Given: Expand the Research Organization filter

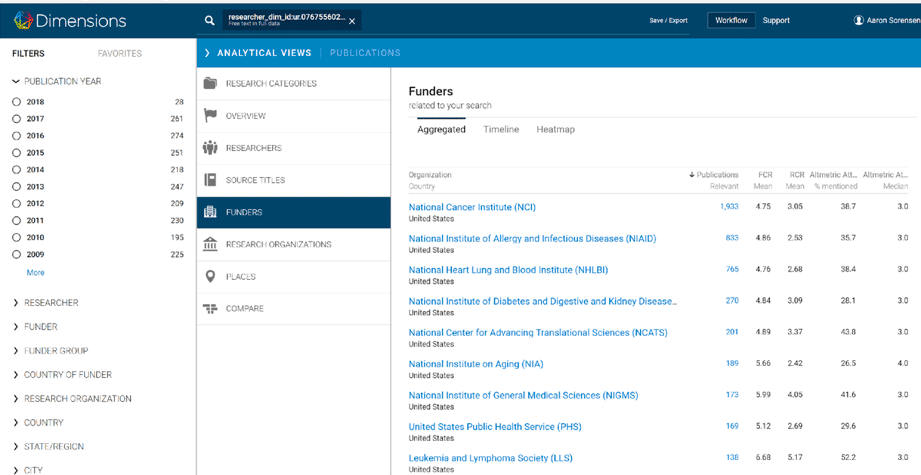Looking at the screenshot, I should (16, 399).
